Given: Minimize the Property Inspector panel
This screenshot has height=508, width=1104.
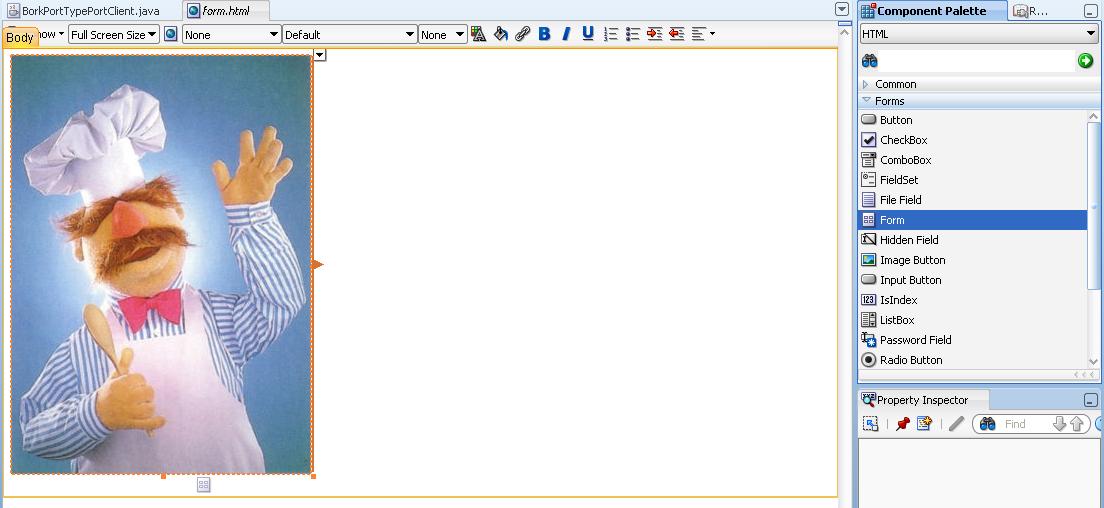Looking at the screenshot, I should (x=1091, y=400).
